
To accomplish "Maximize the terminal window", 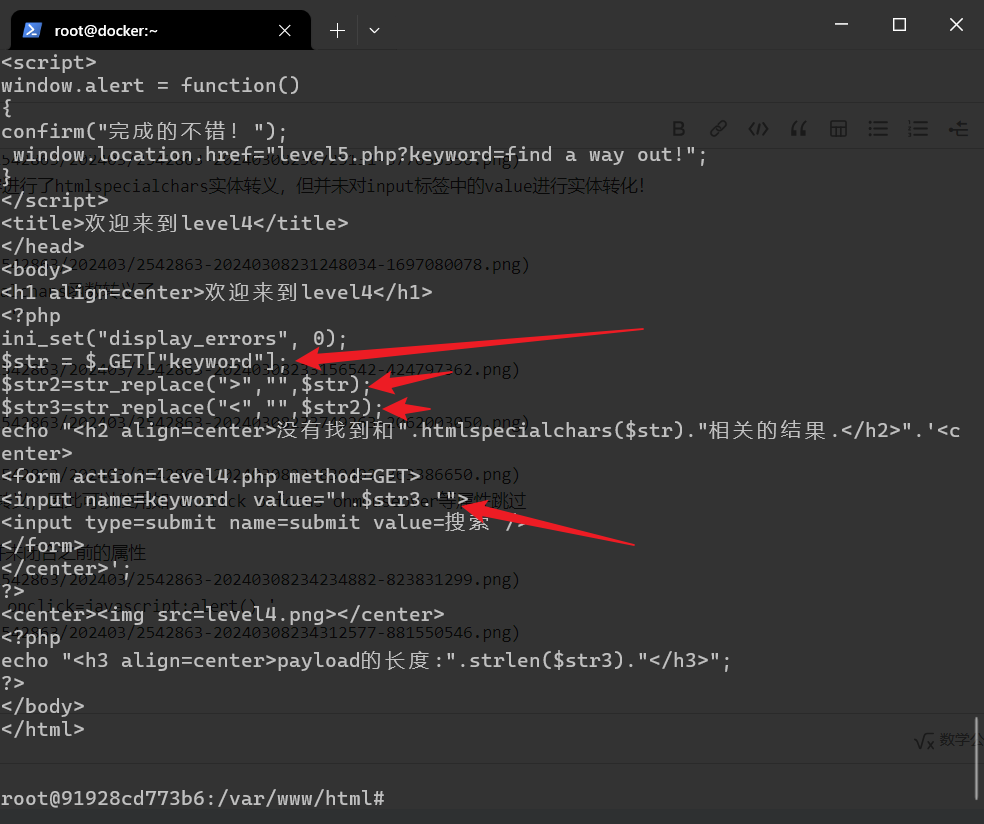I will point(899,24).
